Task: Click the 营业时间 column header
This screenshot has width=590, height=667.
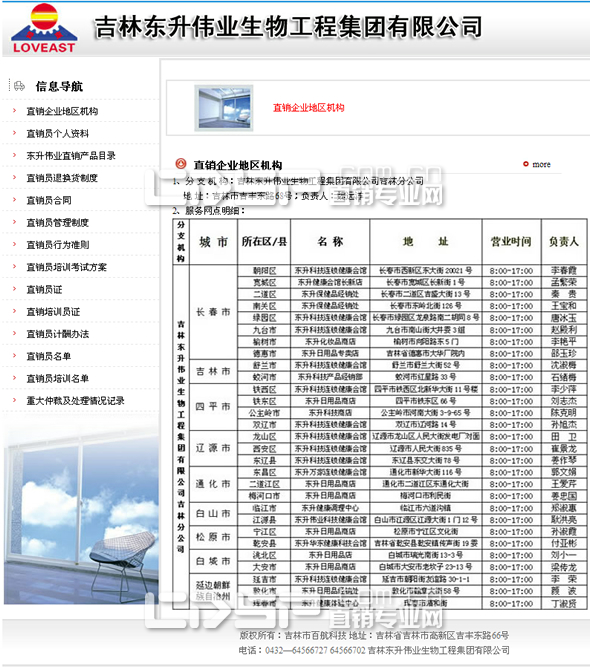Action: [511, 242]
